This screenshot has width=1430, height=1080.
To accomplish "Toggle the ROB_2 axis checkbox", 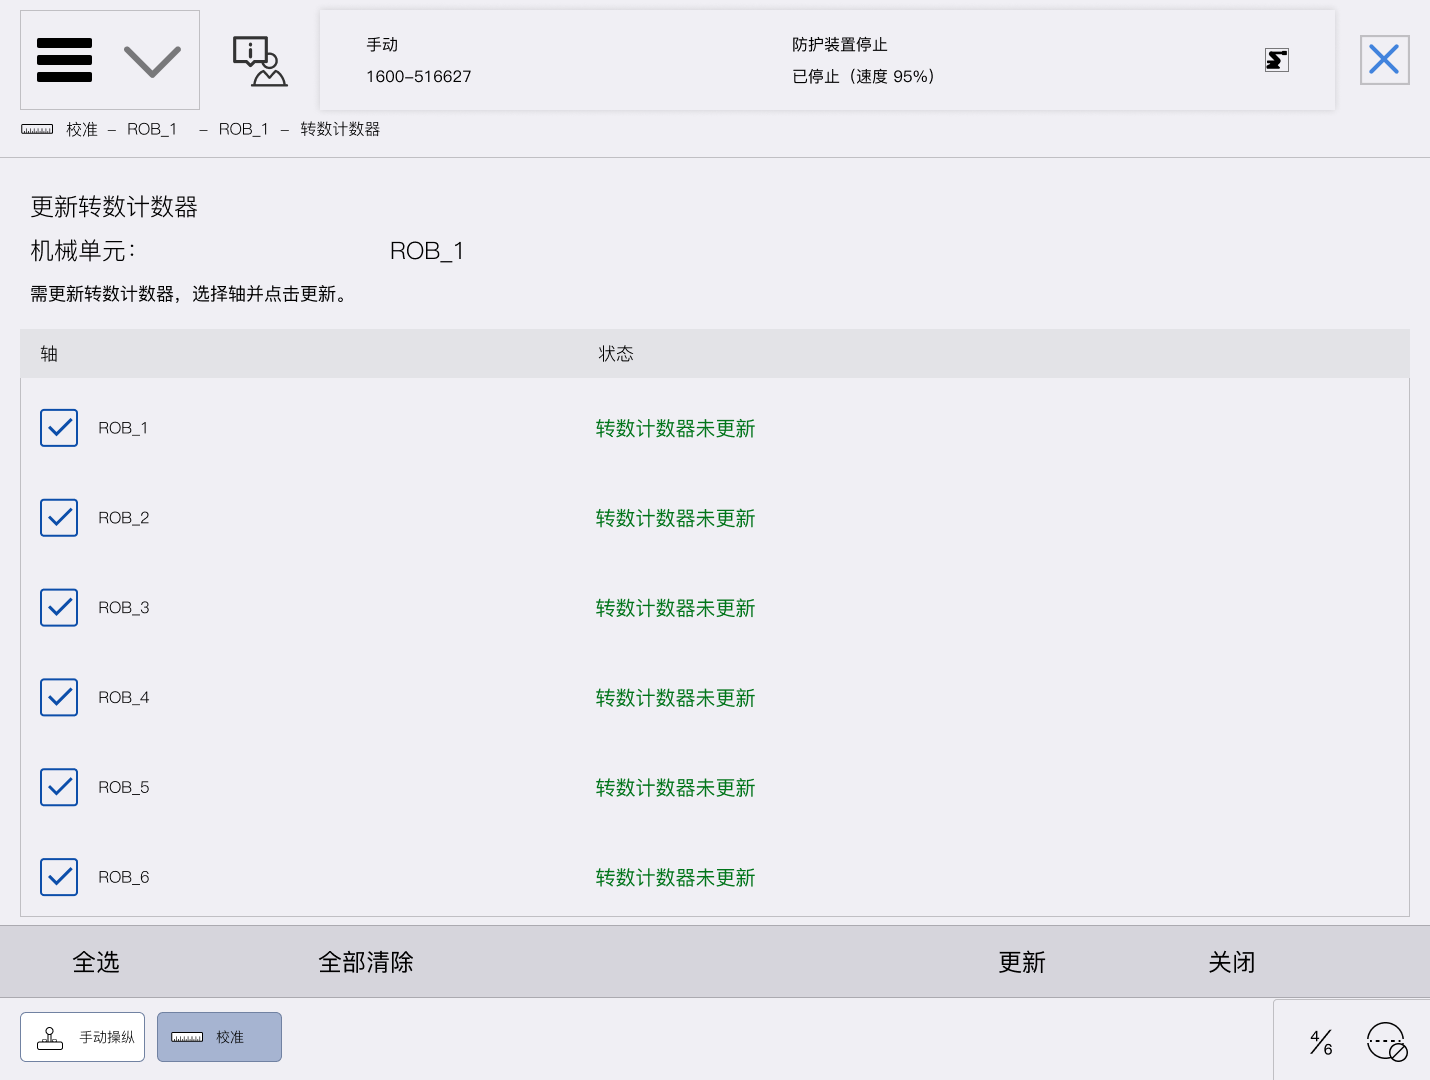I will pos(59,518).
